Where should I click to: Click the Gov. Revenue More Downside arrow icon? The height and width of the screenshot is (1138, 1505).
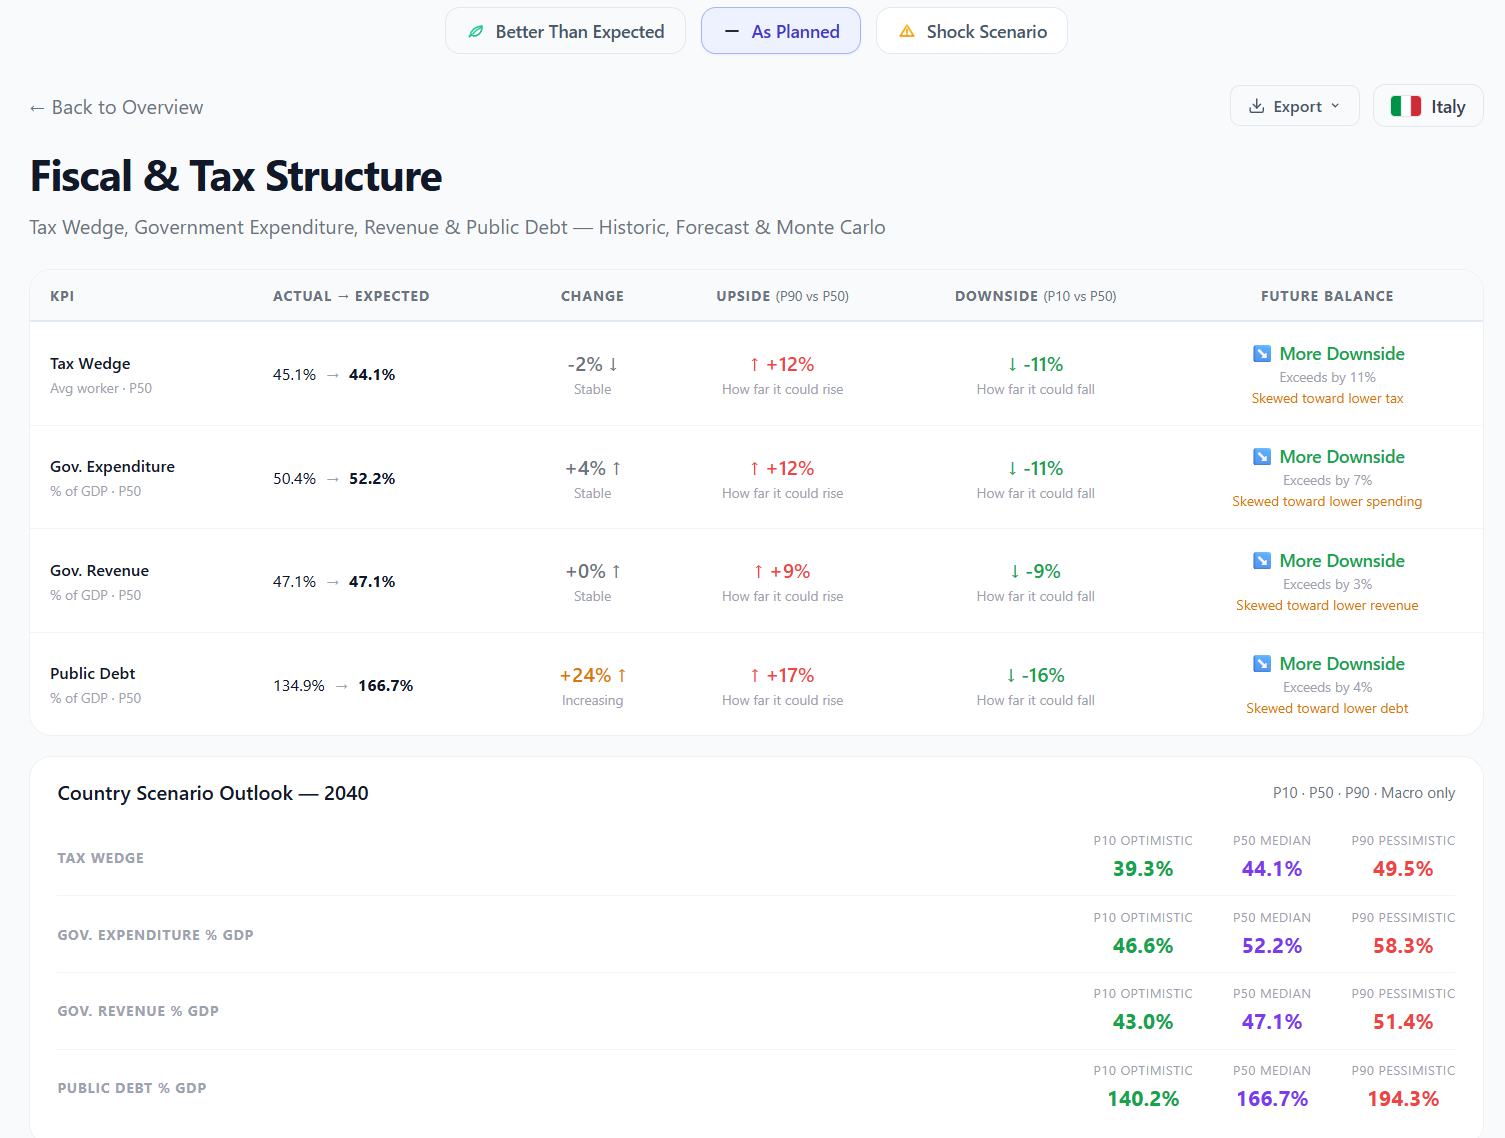pos(1262,561)
